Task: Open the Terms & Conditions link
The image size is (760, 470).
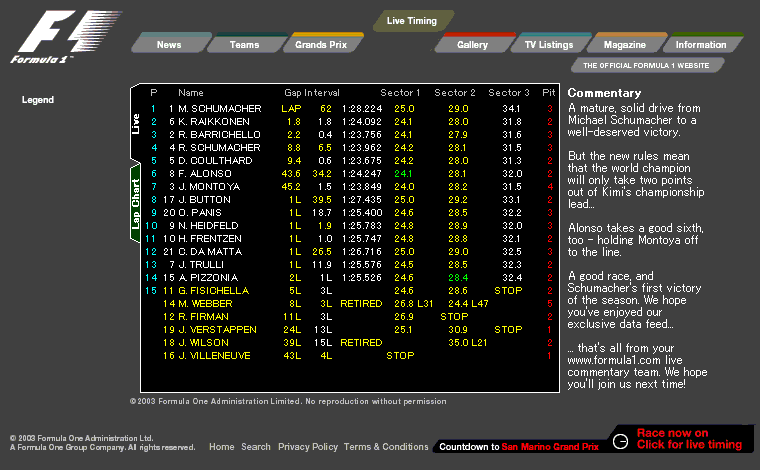Action: 386,447
